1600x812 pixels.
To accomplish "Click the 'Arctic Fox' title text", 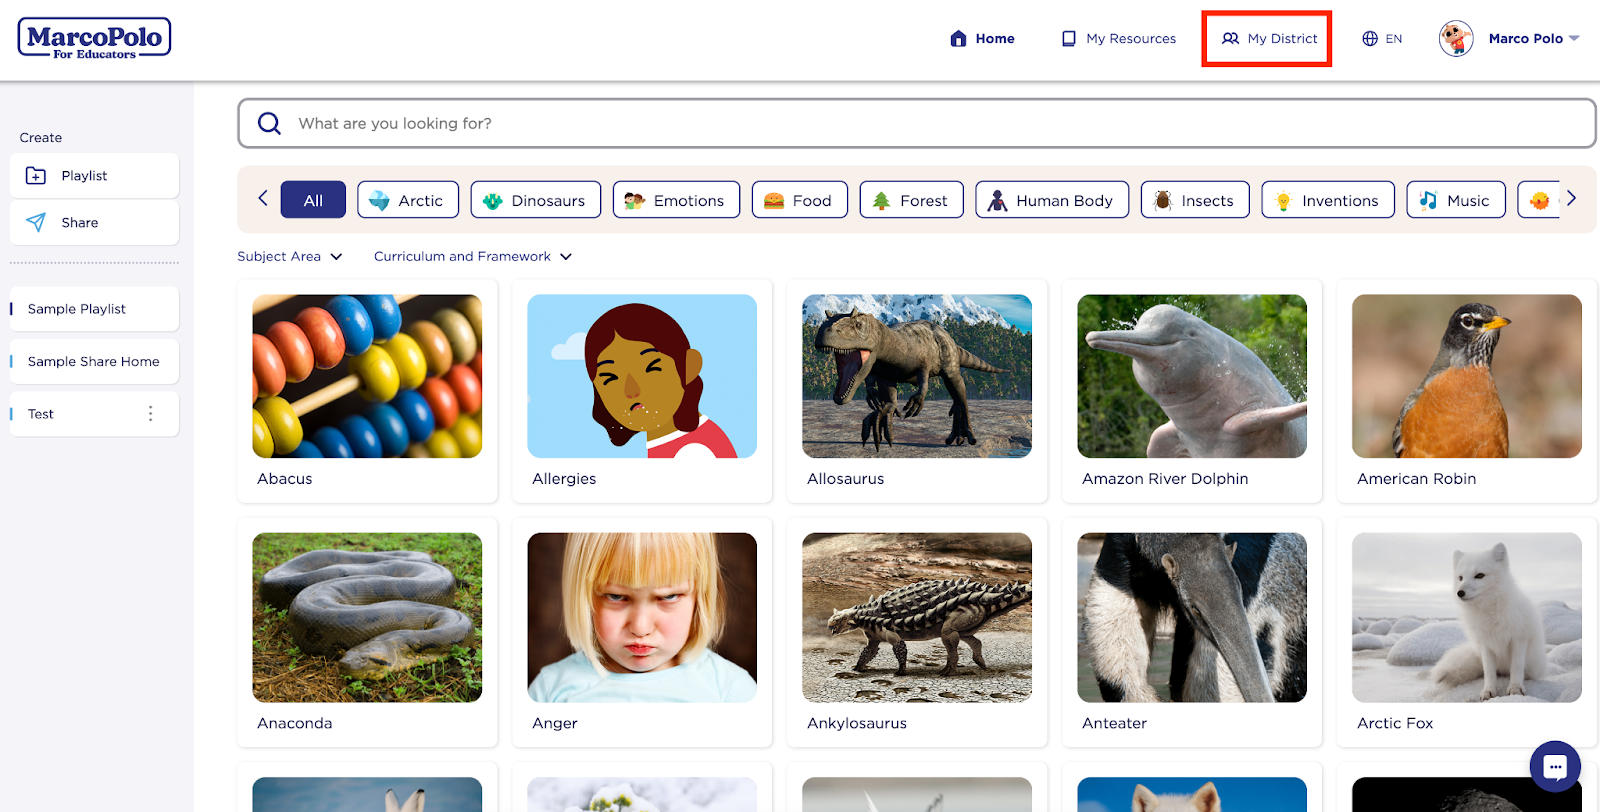I will (1395, 723).
